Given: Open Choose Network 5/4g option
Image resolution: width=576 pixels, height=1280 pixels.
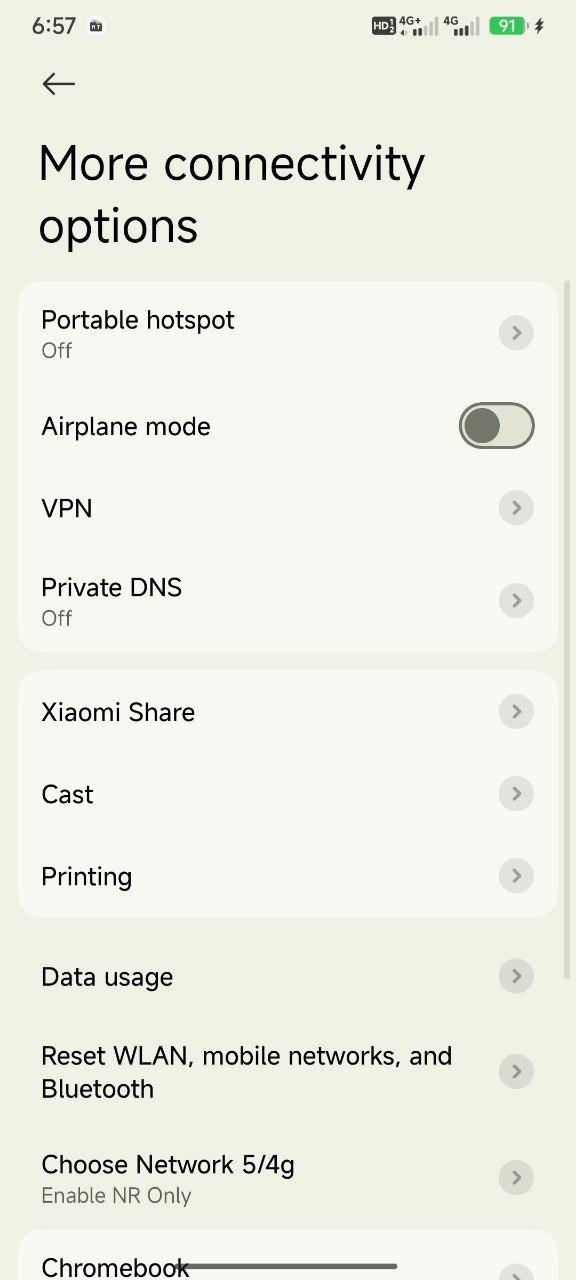Looking at the screenshot, I should point(288,1178).
